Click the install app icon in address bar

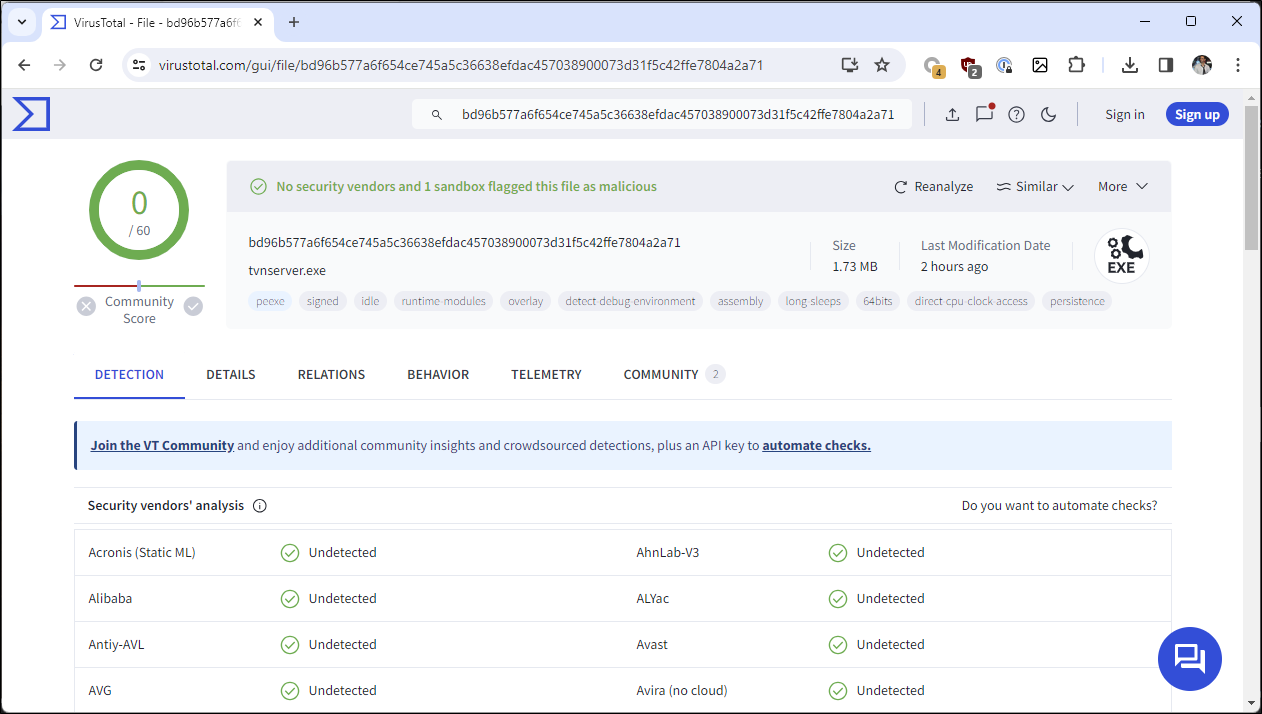849,65
